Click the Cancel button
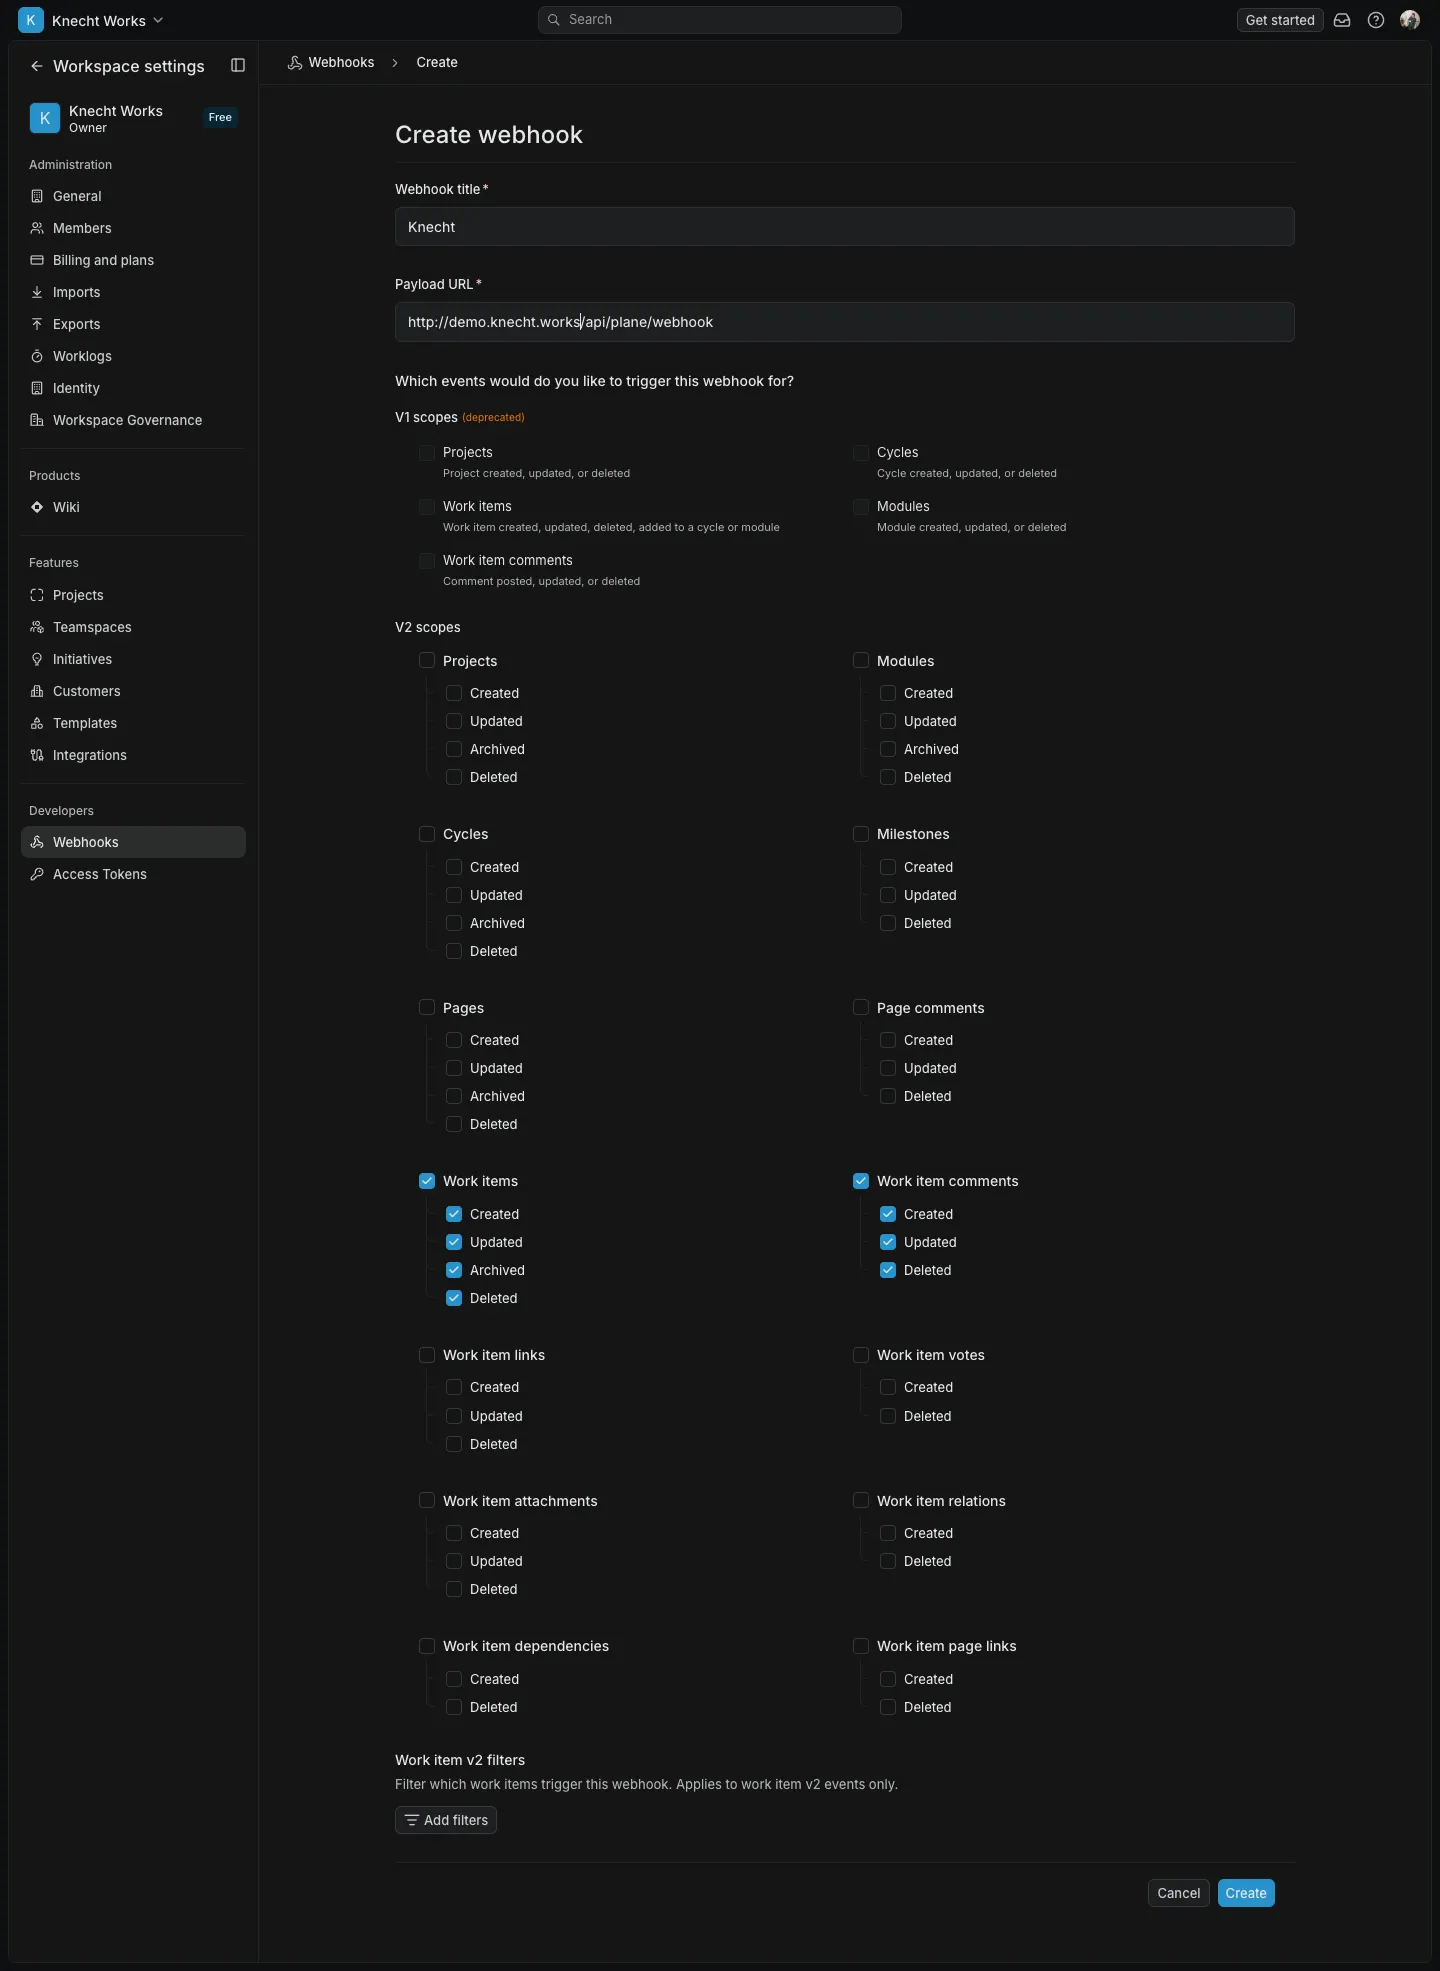The height and width of the screenshot is (1971, 1440). point(1179,1893)
